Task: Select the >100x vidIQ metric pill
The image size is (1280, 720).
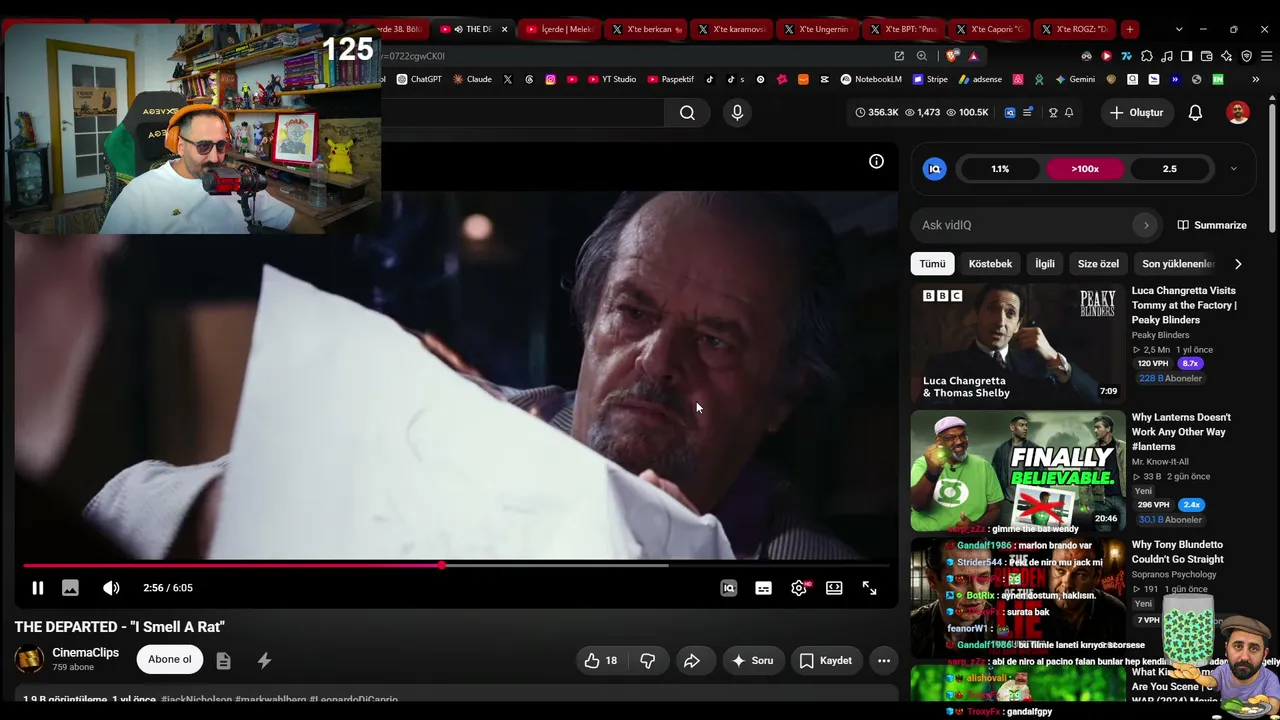Action: pos(1085,169)
